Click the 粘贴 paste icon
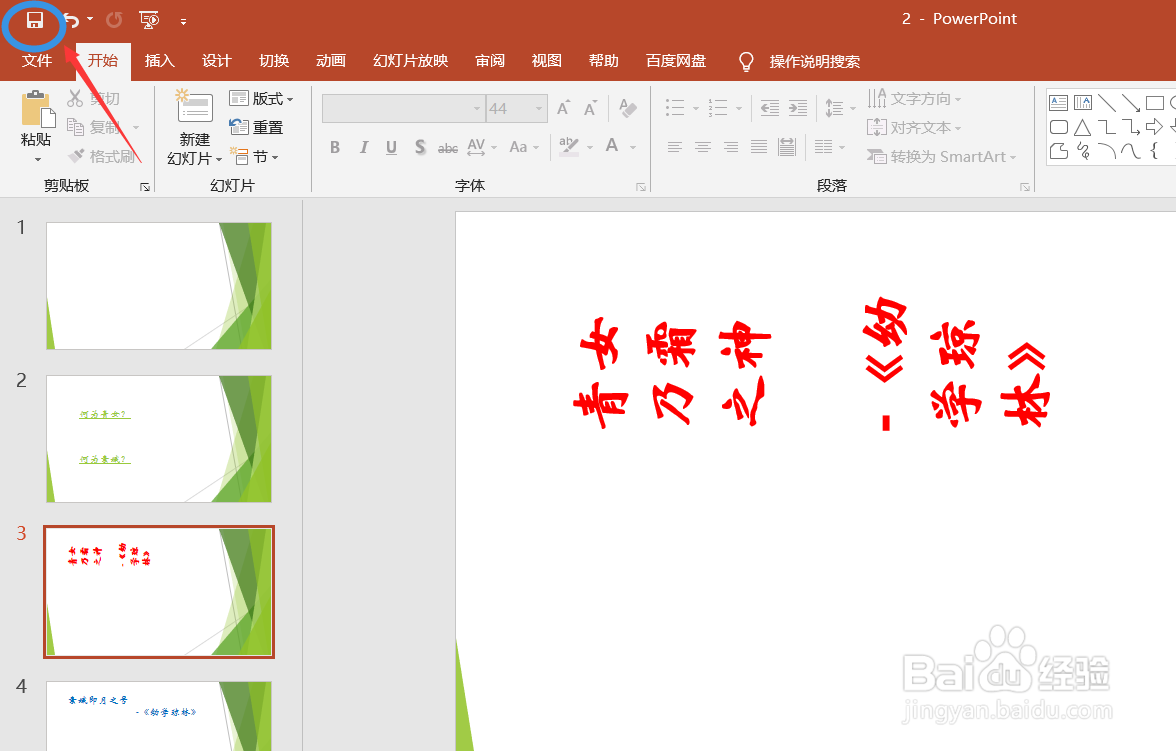Viewport: 1176px width, 751px height. pos(38,110)
